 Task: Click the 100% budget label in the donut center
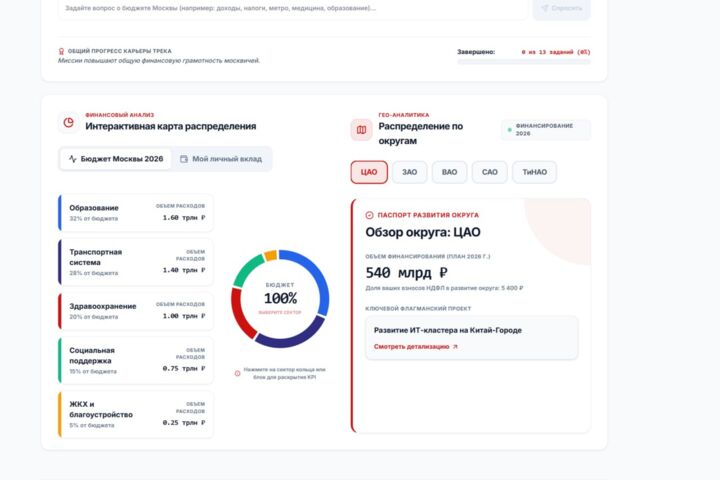281,299
